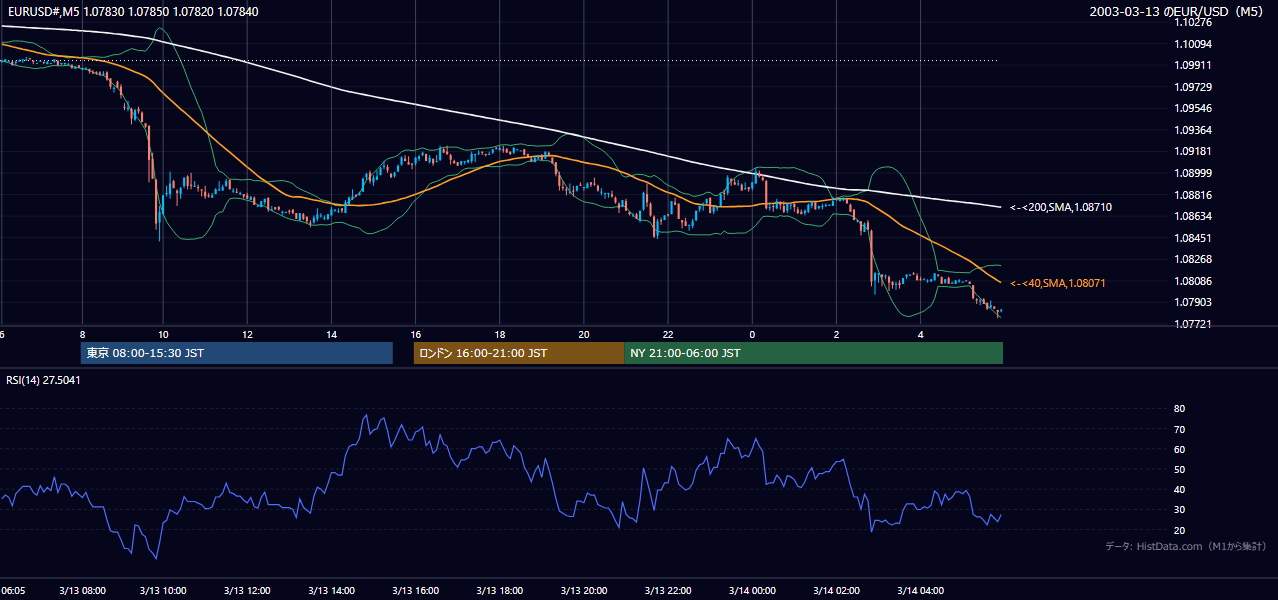Click price axis label 1.08451

coord(1193,238)
